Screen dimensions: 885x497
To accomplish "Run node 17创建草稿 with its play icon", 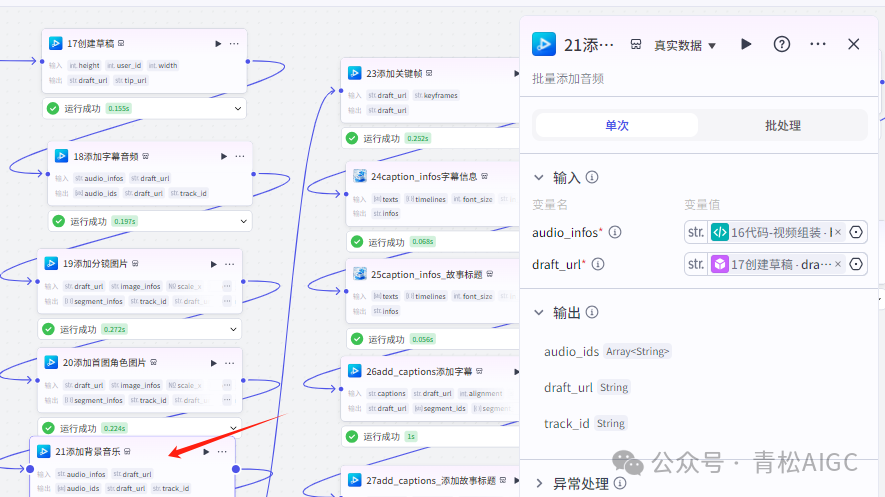I will [x=218, y=43].
